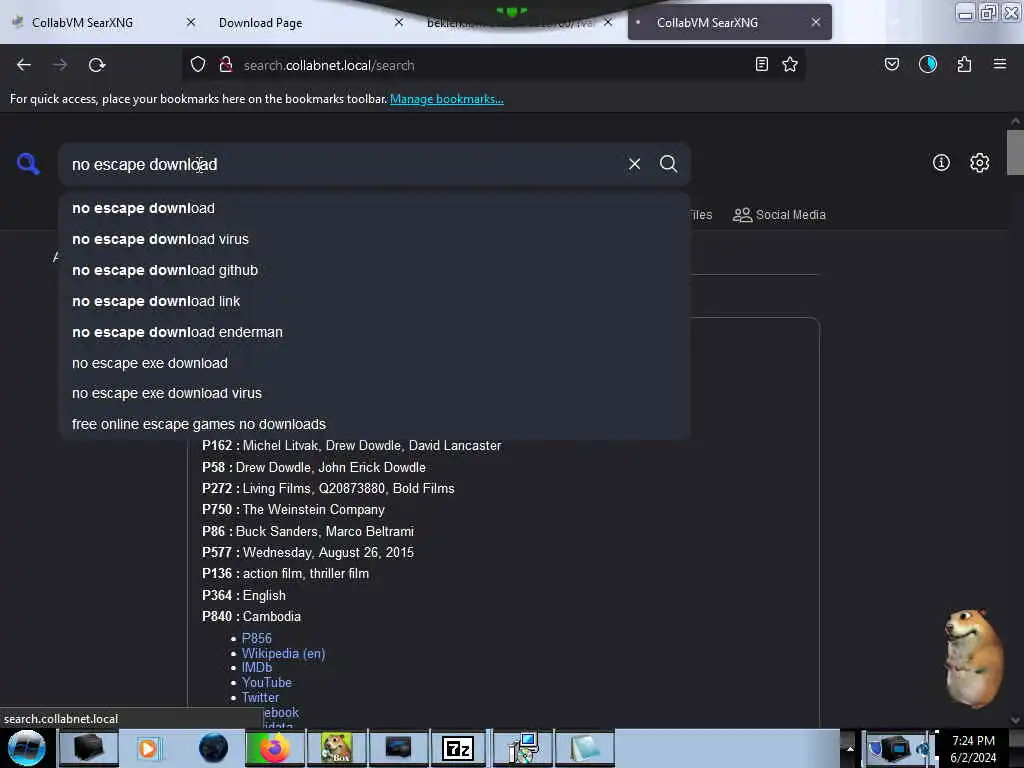The height and width of the screenshot is (768, 1024).
Task: Click 'P136 : action film, thriller film' text
Action: pos(285,573)
